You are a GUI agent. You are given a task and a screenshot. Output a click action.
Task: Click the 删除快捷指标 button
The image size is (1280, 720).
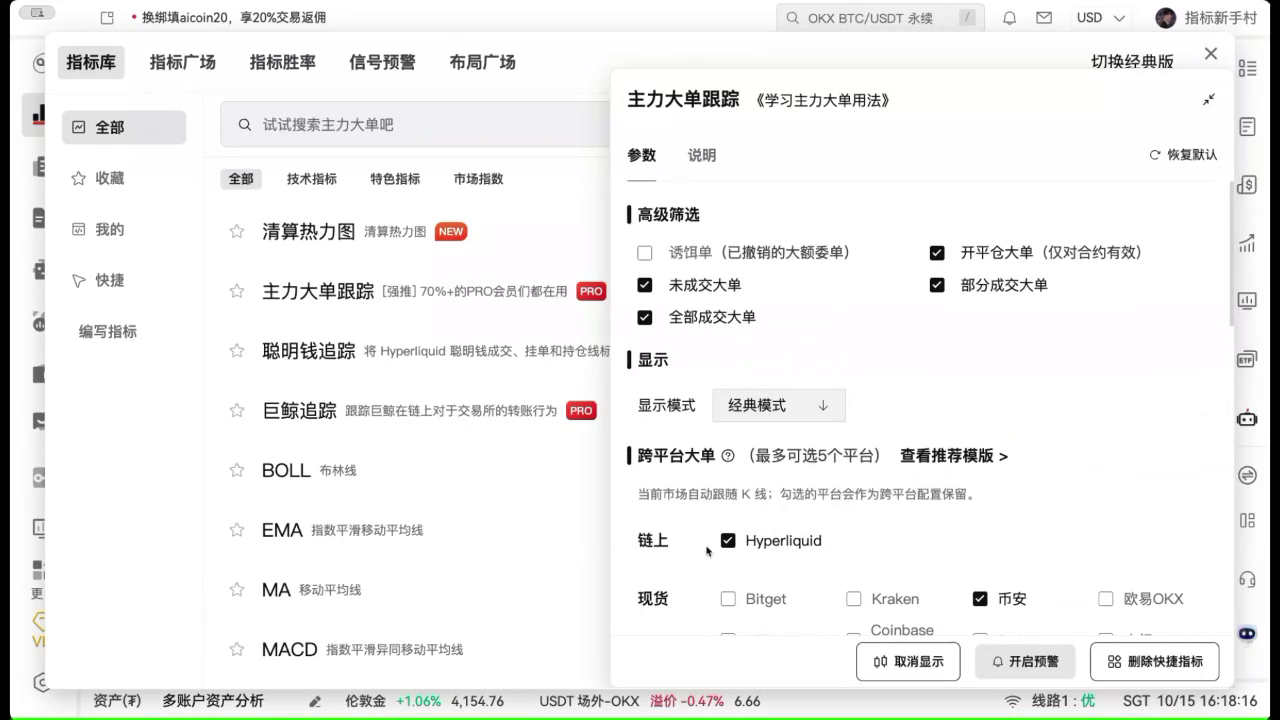point(1154,662)
